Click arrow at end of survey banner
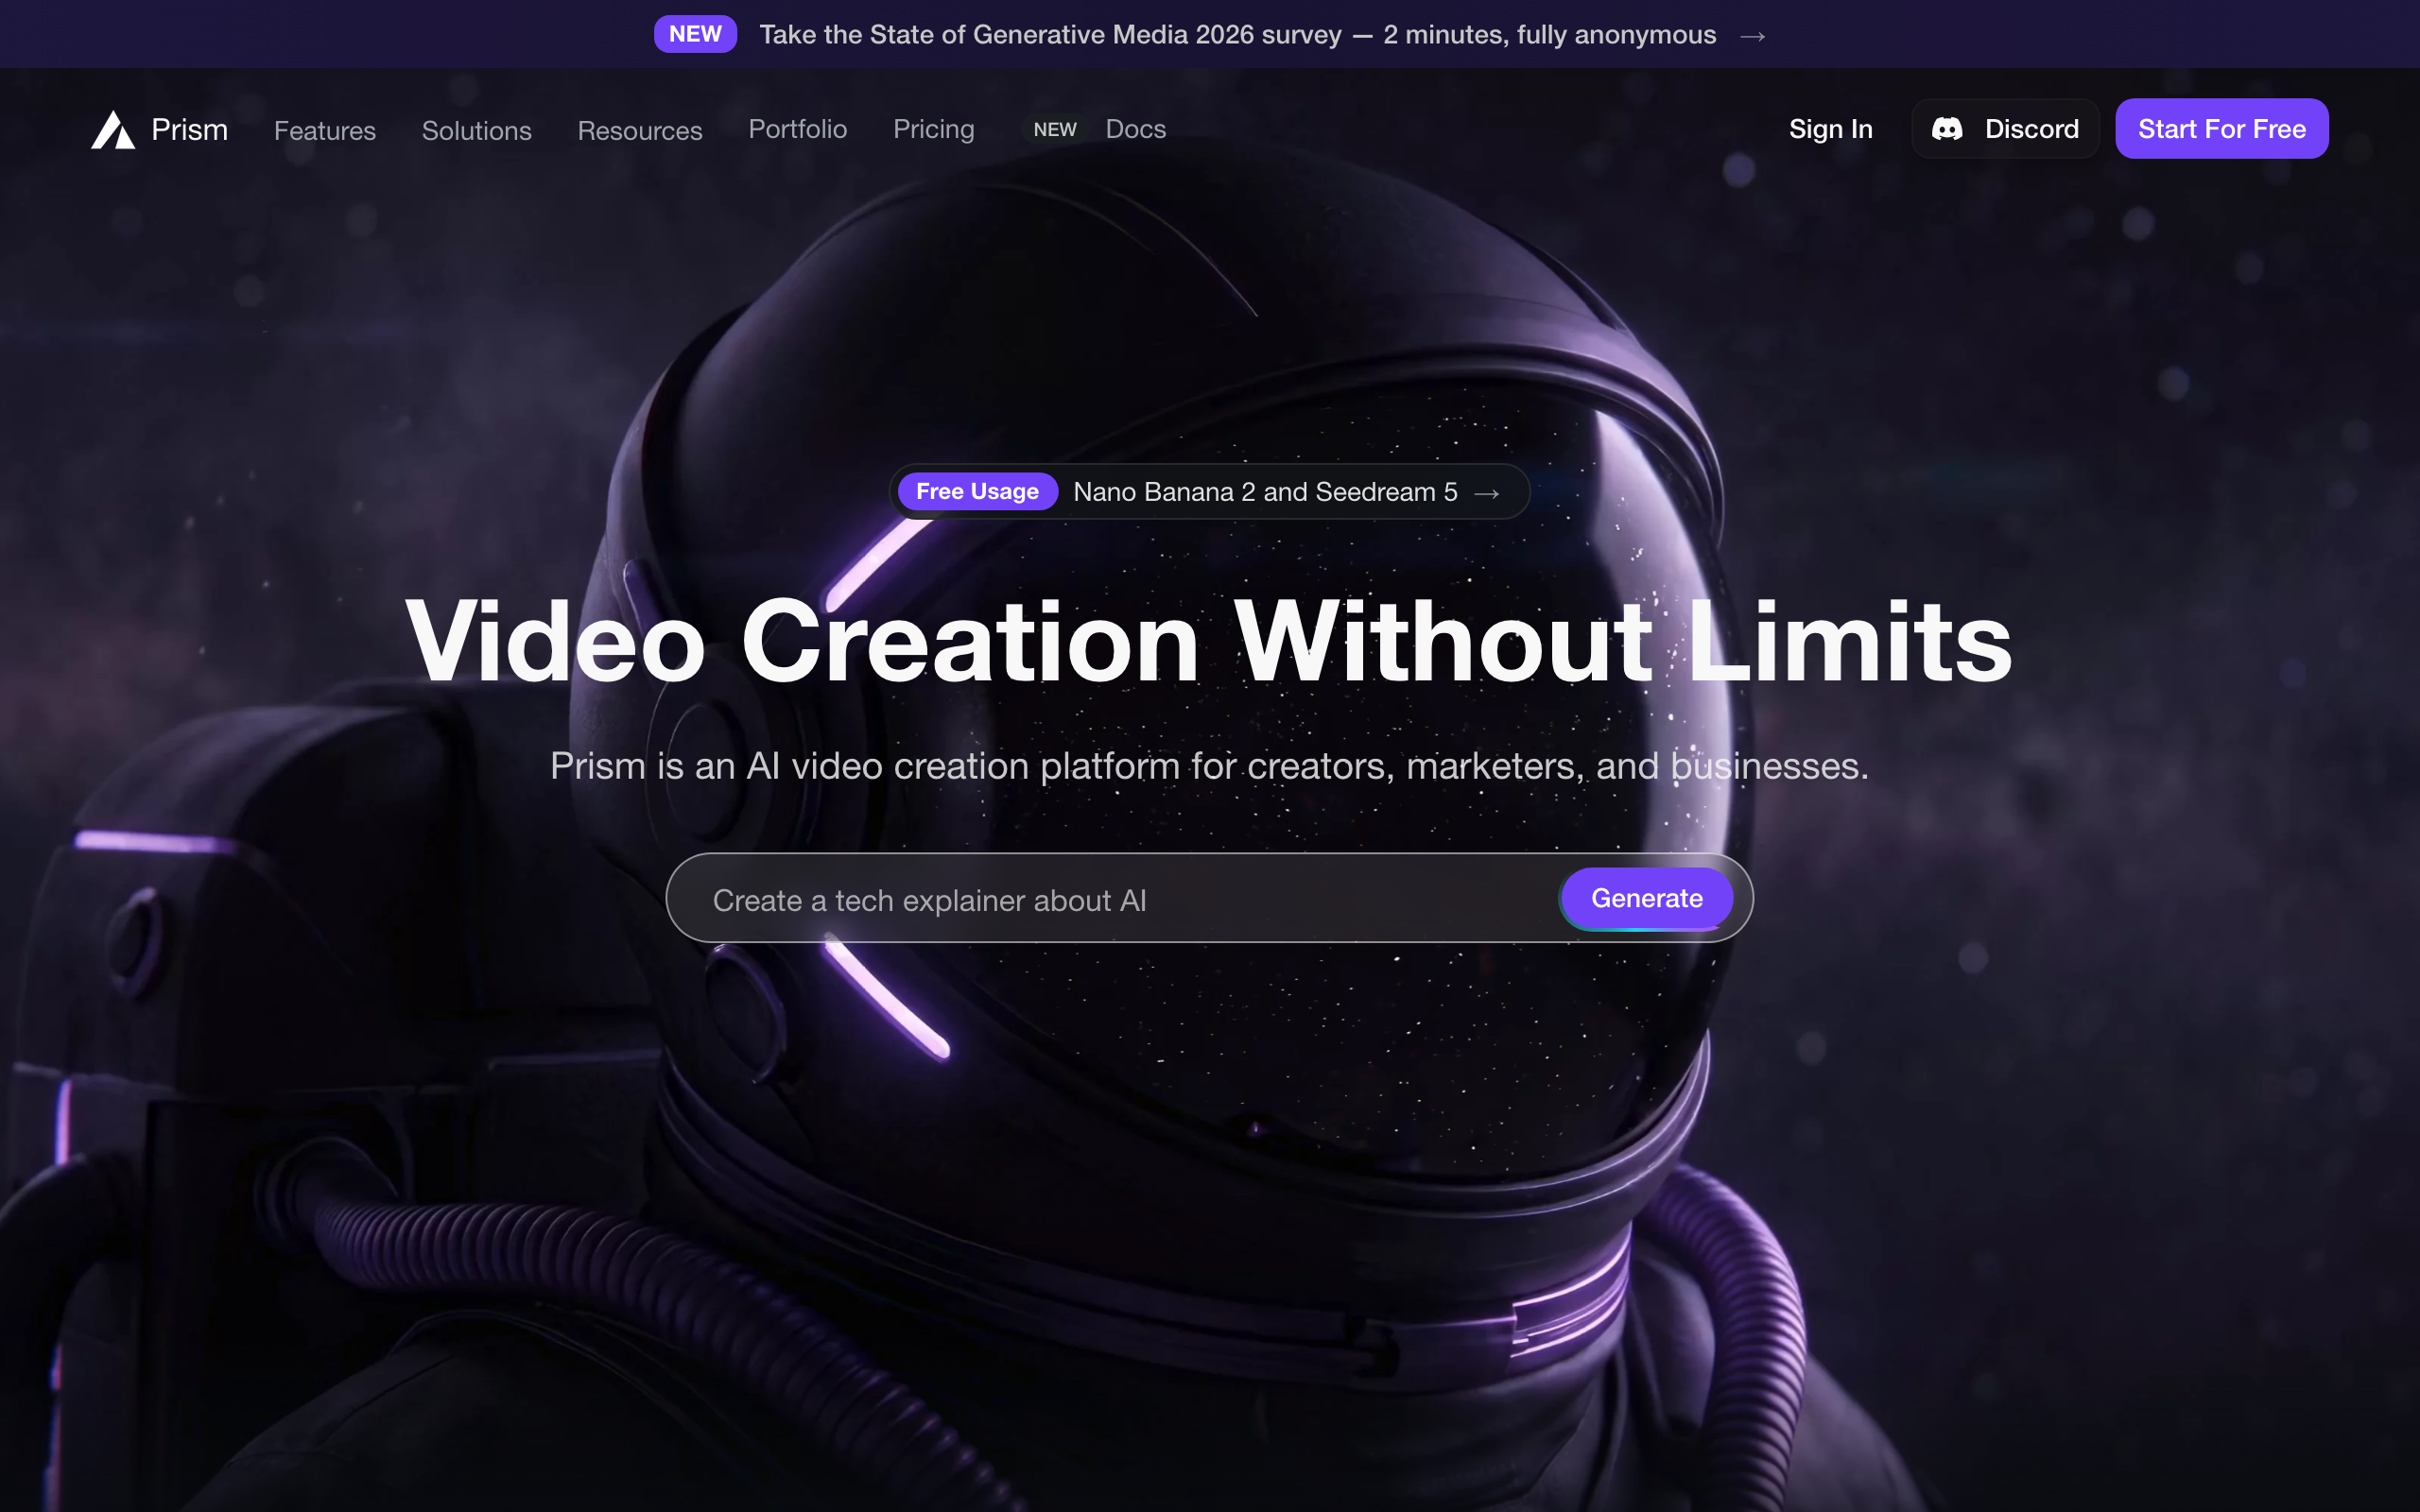 point(1752,36)
